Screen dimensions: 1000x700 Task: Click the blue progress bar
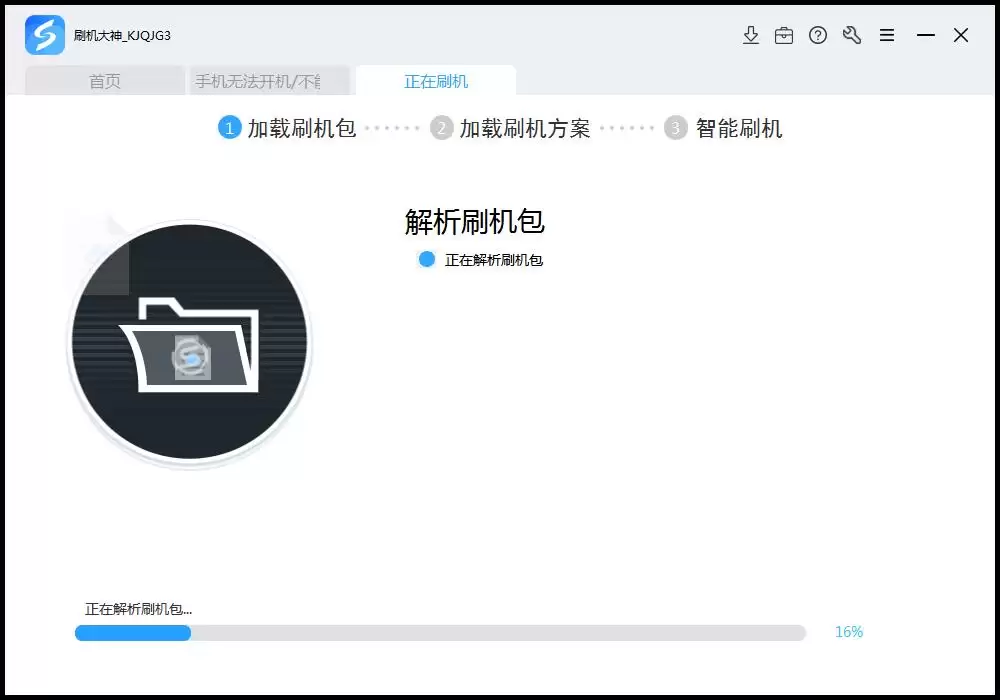tap(130, 633)
